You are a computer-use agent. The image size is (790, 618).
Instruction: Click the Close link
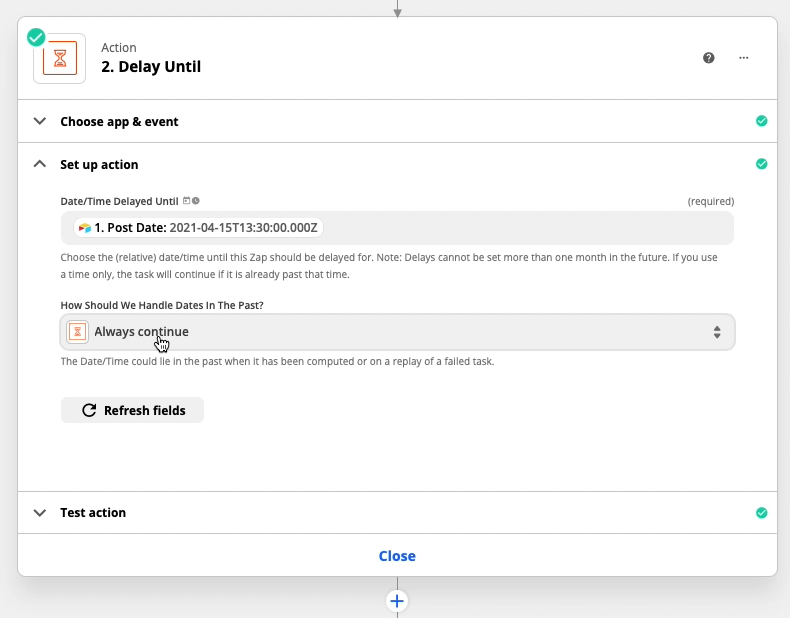click(x=397, y=556)
